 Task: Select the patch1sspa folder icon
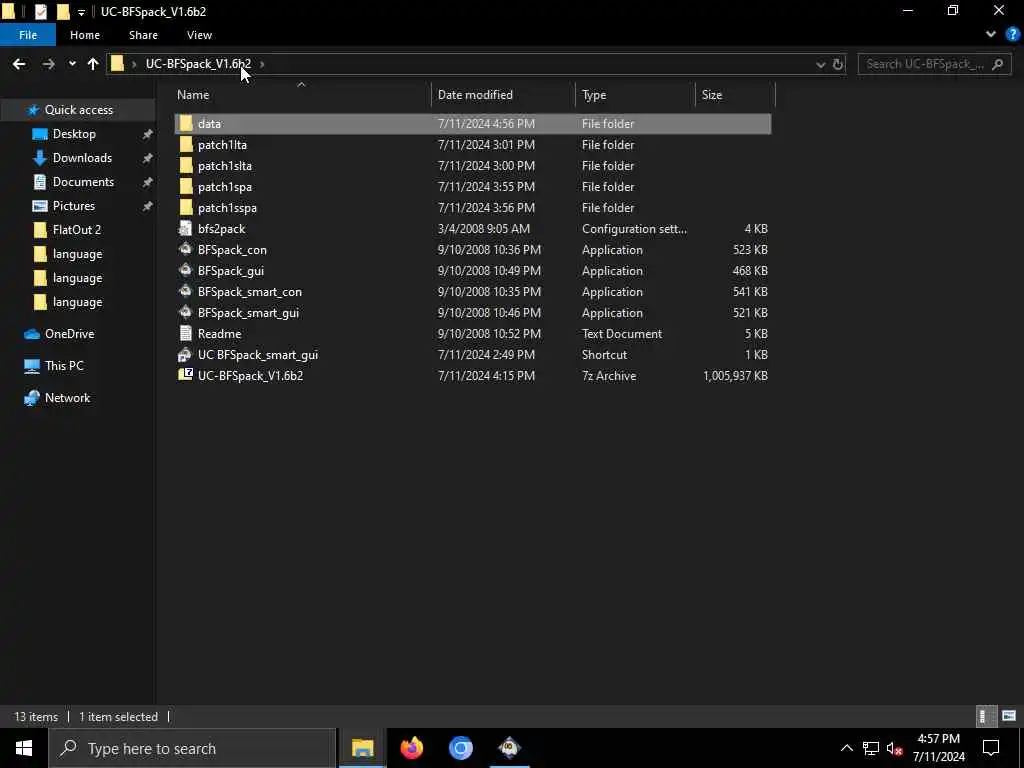(186, 207)
